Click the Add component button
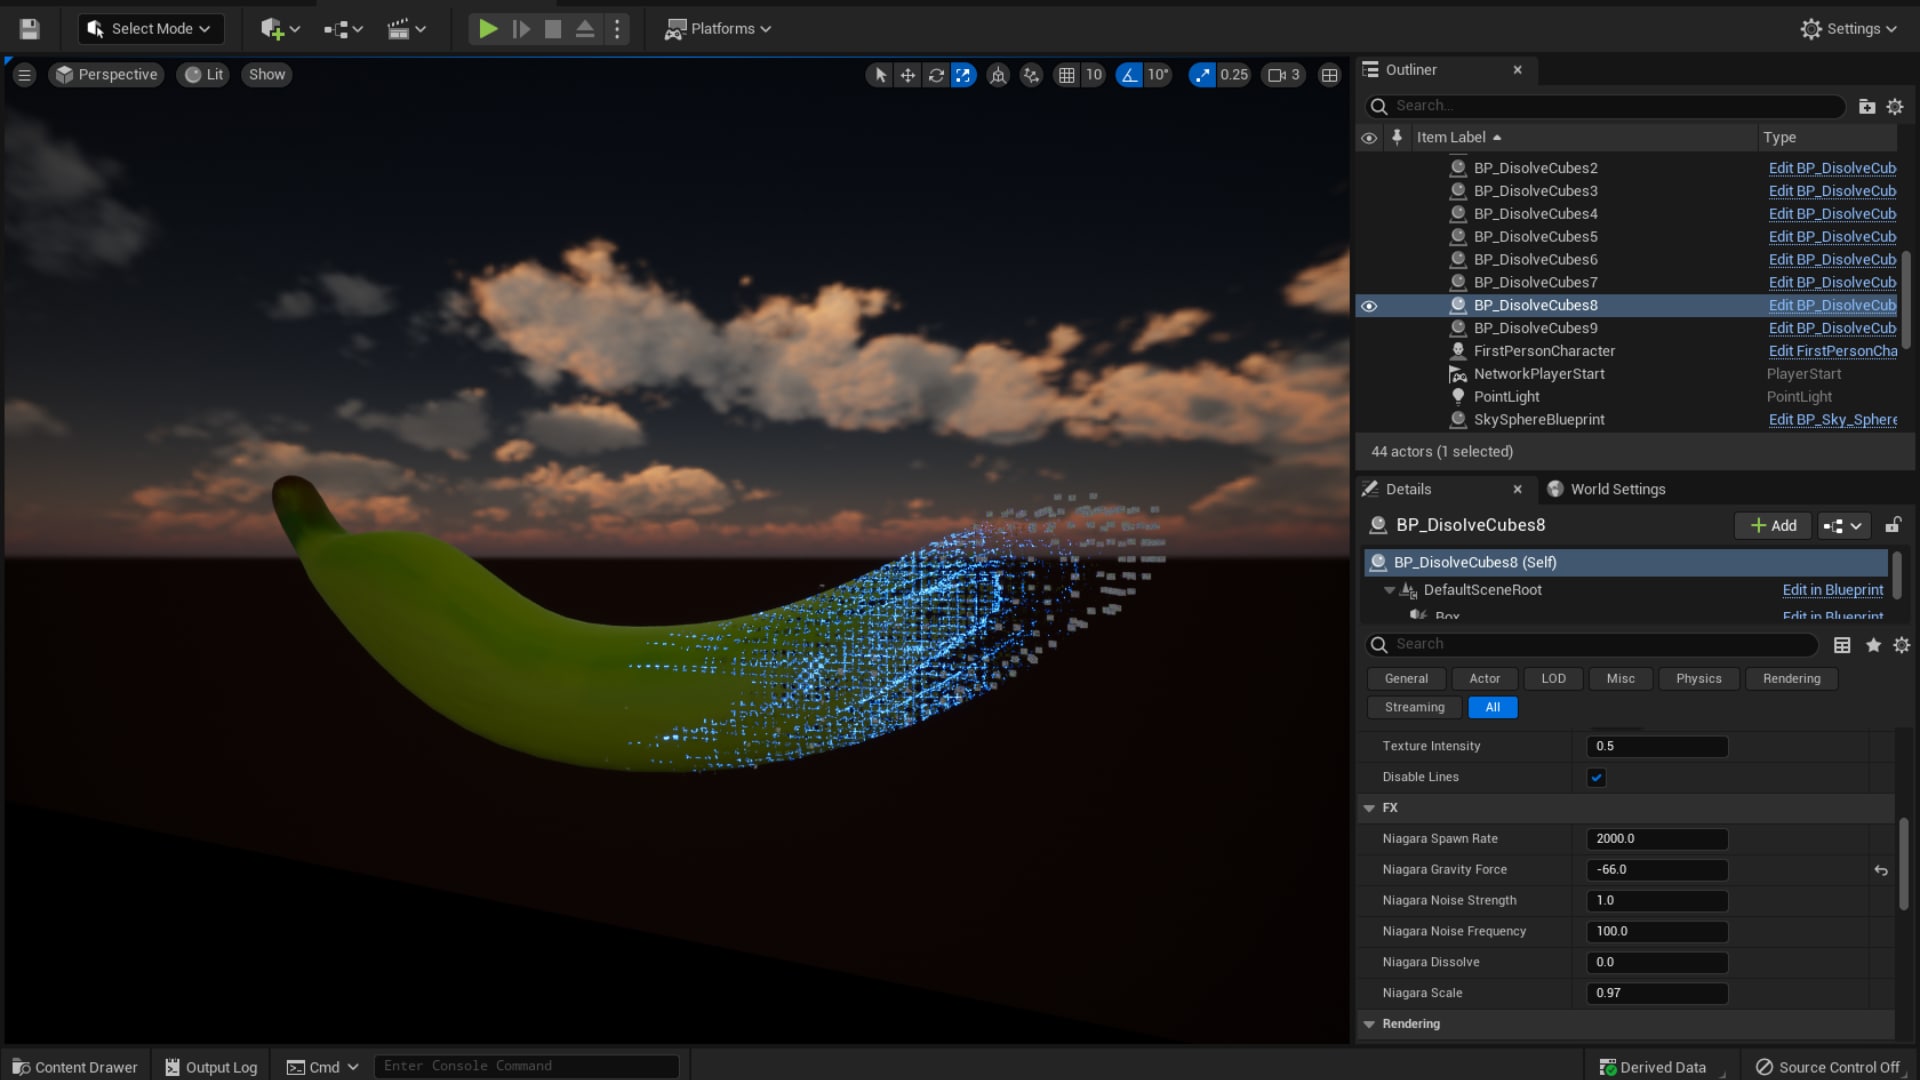The width and height of the screenshot is (1920, 1080). pyautogui.click(x=1773, y=525)
